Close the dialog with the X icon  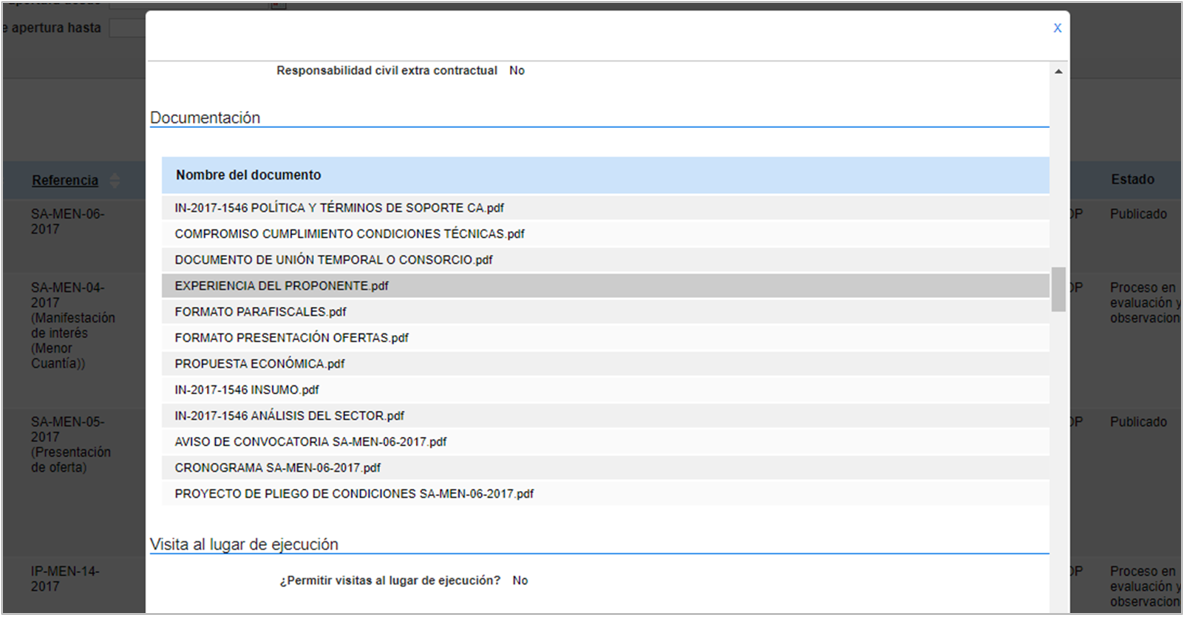point(1057,28)
